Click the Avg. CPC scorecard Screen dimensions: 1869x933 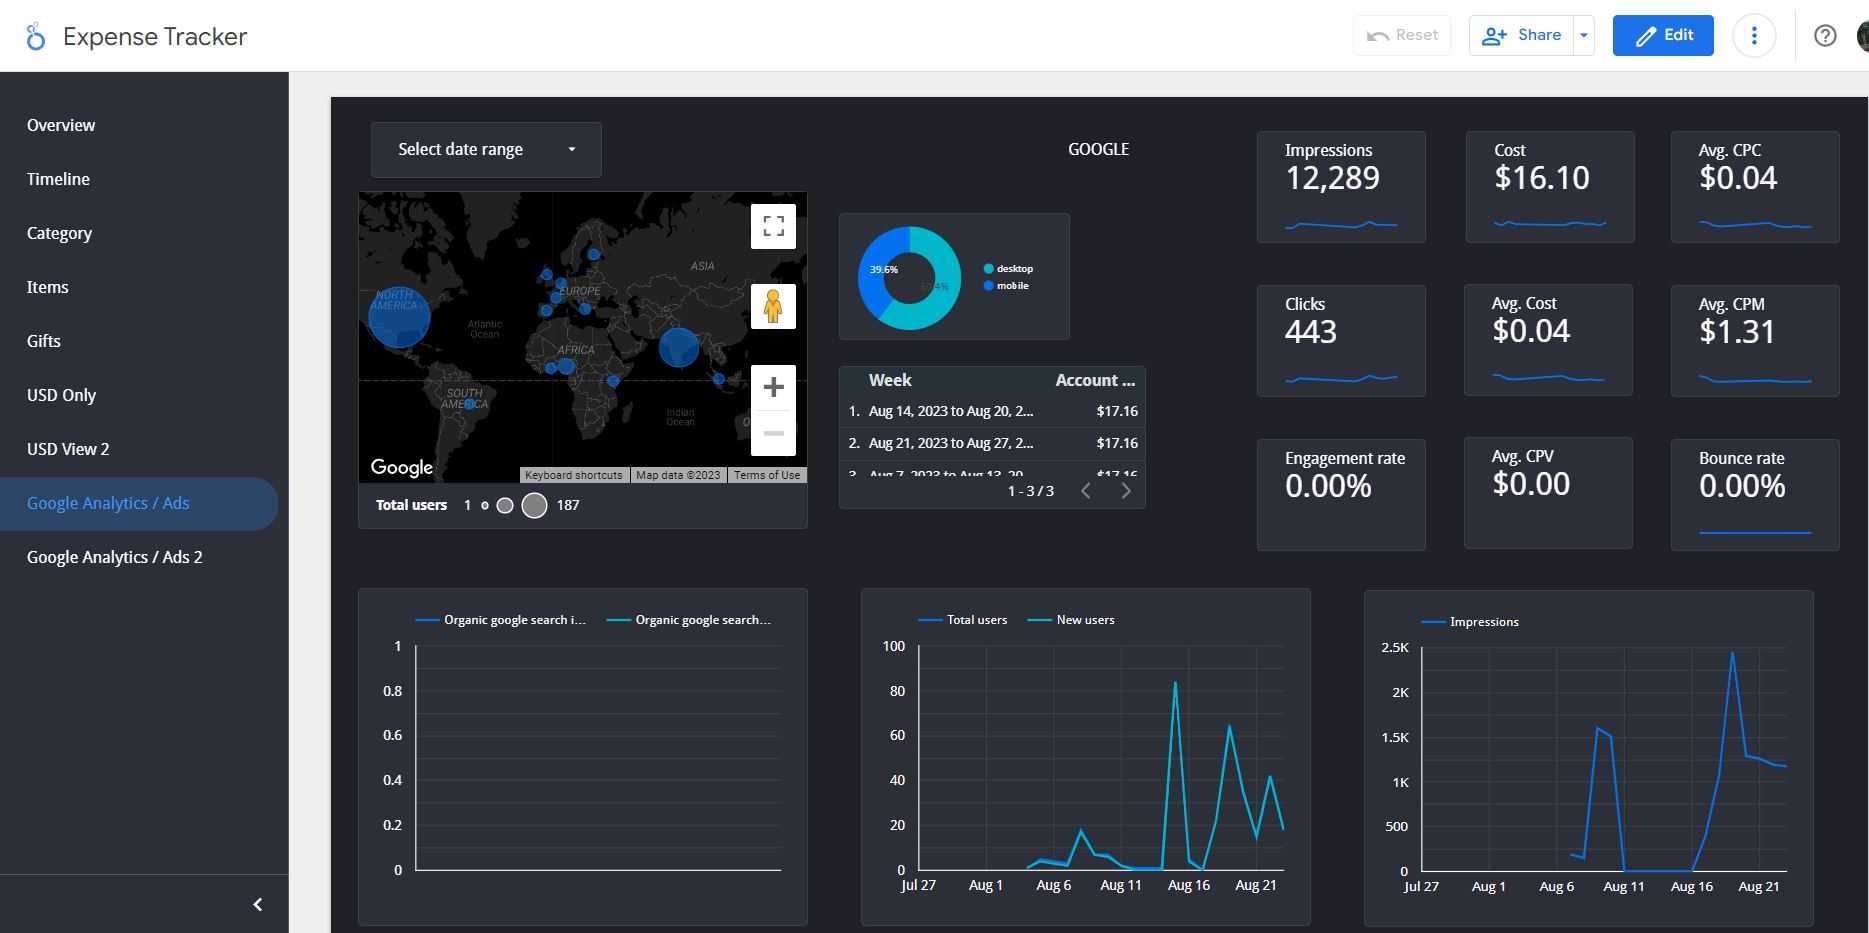pos(1755,187)
